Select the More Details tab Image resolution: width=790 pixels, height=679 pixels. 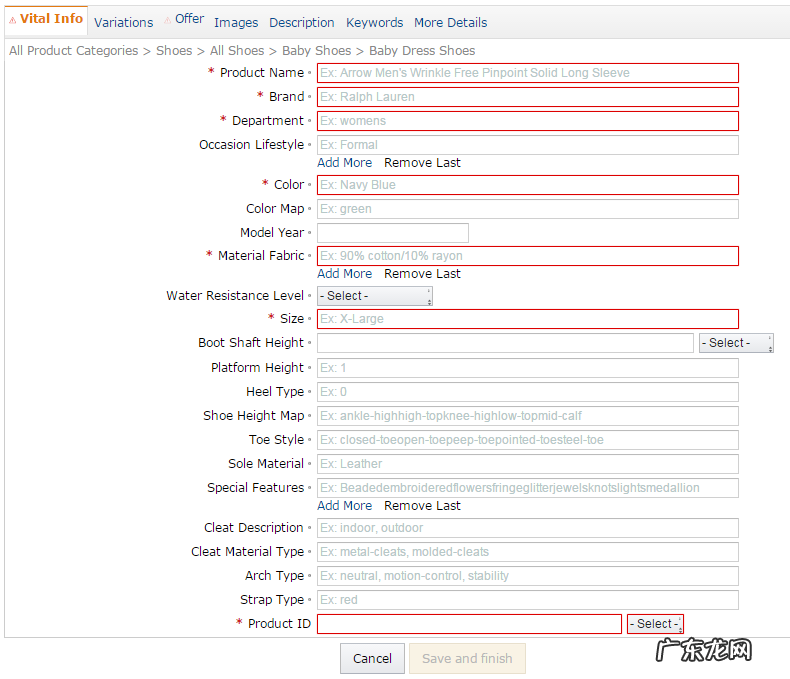(x=450, y=22)
